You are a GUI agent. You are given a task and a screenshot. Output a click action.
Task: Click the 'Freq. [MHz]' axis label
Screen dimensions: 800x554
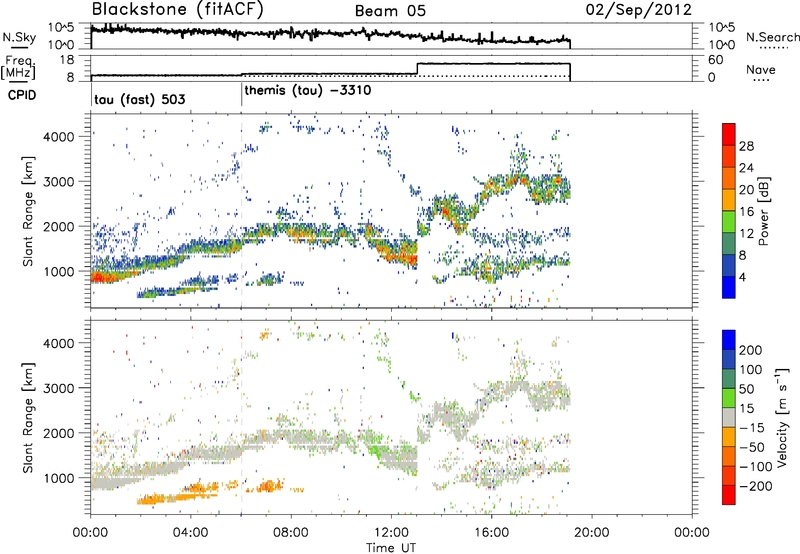18,68
